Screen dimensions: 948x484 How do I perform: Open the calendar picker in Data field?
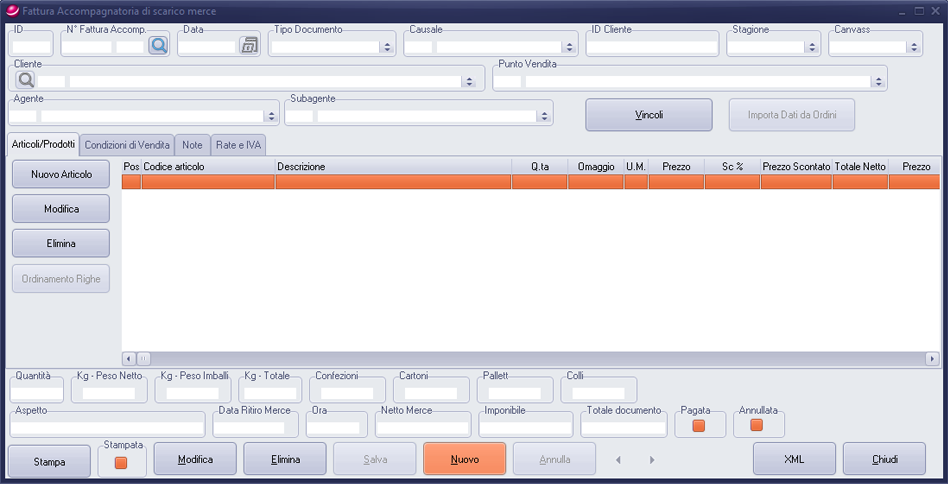tap(249, 45)
